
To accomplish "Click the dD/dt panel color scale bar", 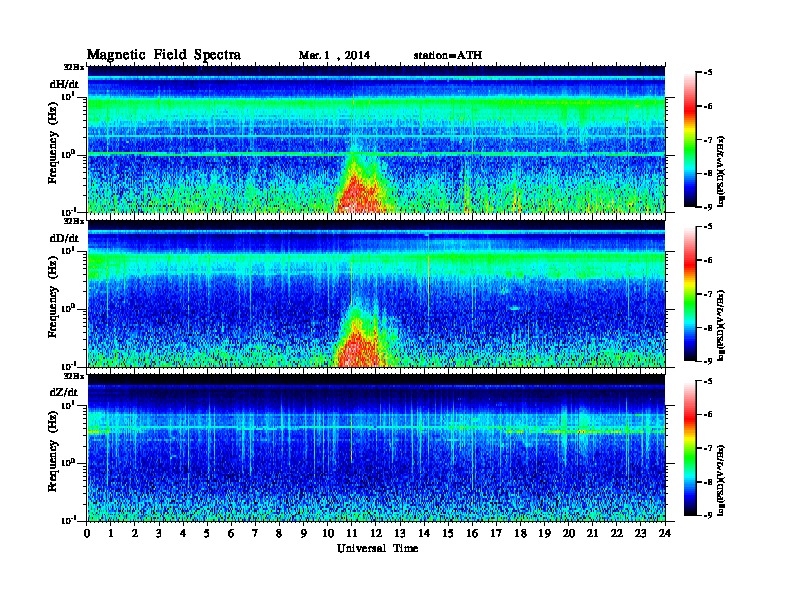I will click(689, 294).
